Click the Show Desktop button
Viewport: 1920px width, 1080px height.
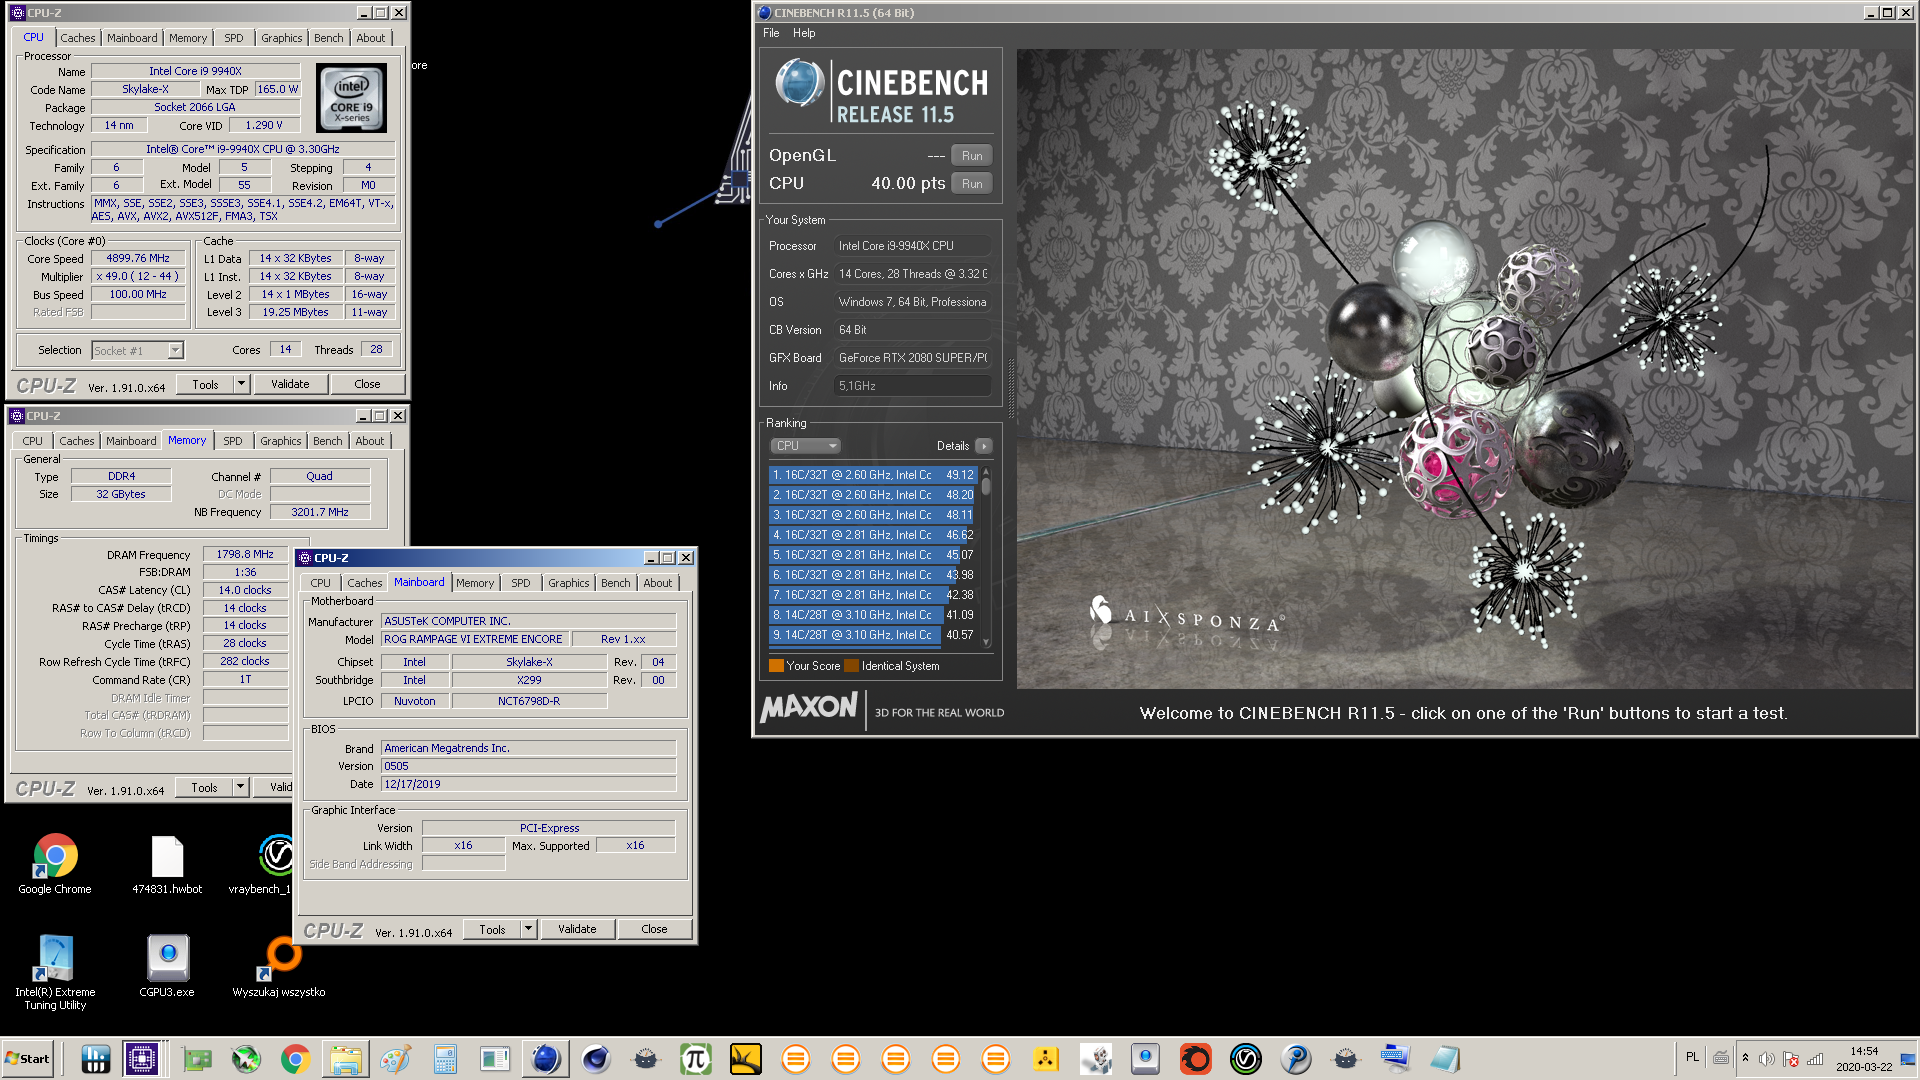pyautogui.click(x=1908, y=1058)
